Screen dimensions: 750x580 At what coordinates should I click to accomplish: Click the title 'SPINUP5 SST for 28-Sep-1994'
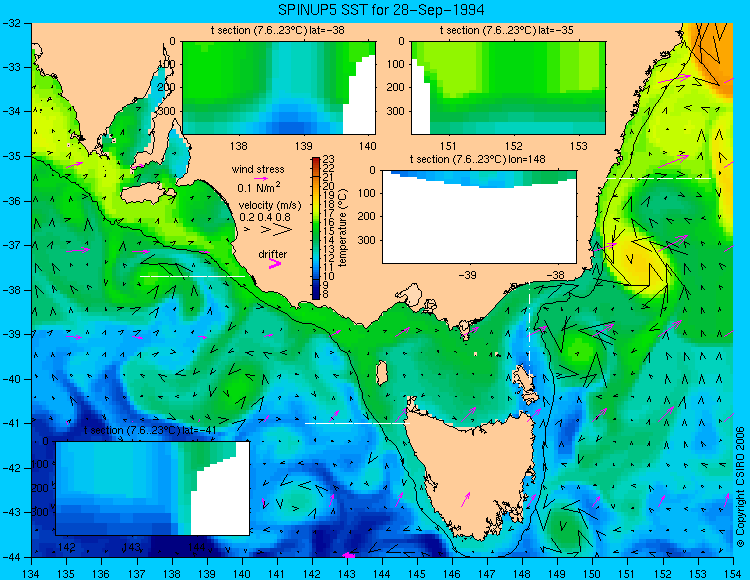381,10
